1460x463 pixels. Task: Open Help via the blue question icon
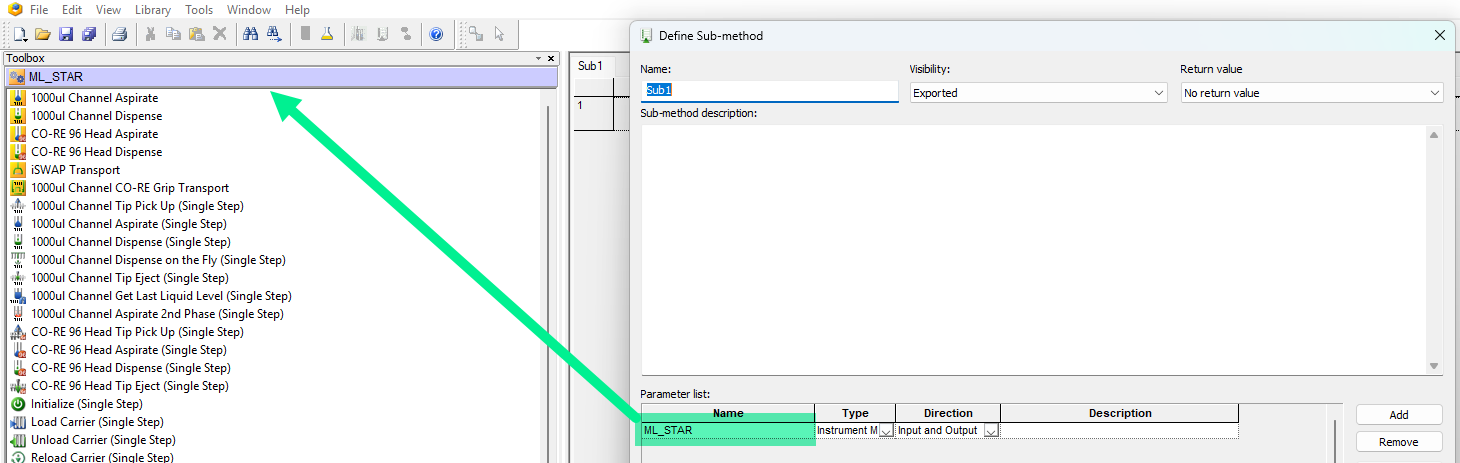pyautogui.click(x=436, y=34)
